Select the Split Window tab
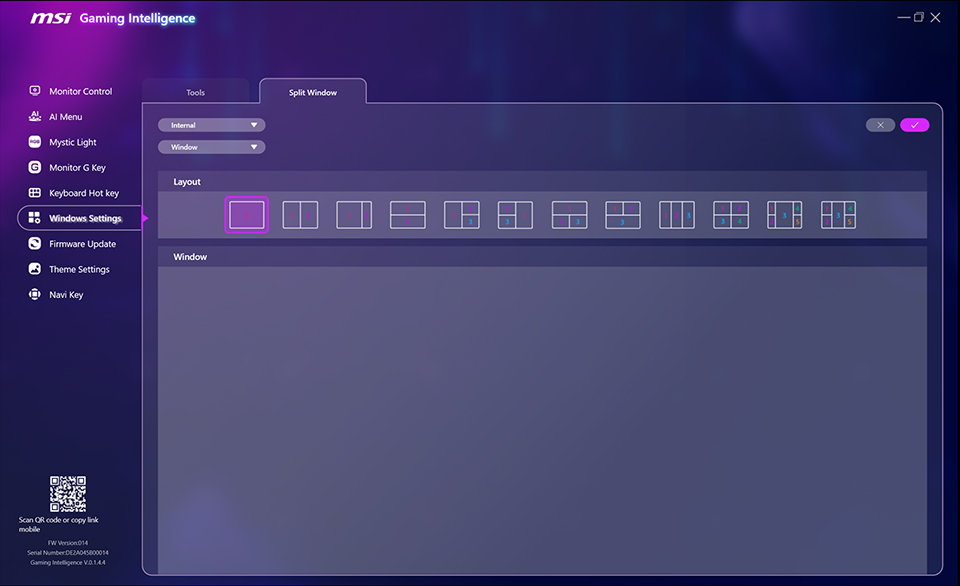This screenshot has width=960, height=586. tap(312, 91)
